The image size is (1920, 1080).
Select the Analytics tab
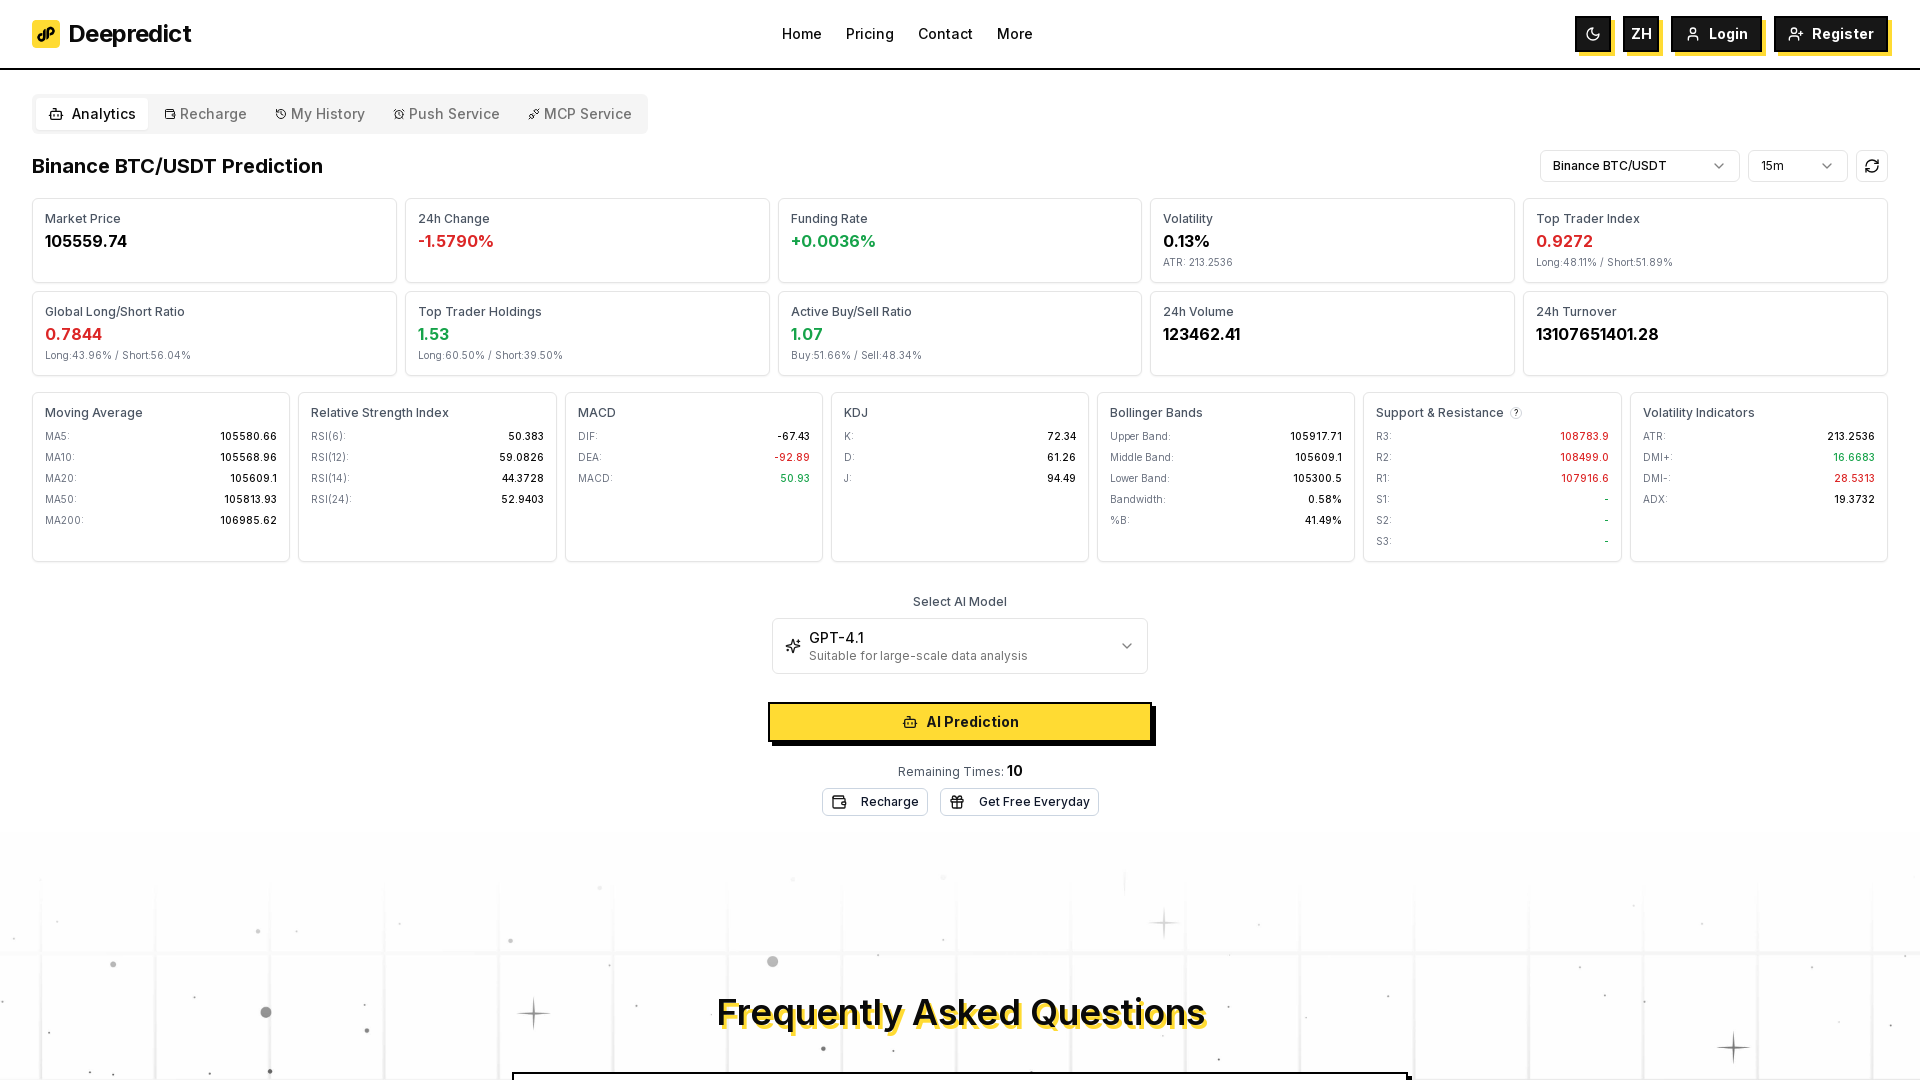[x=92, y=114]
